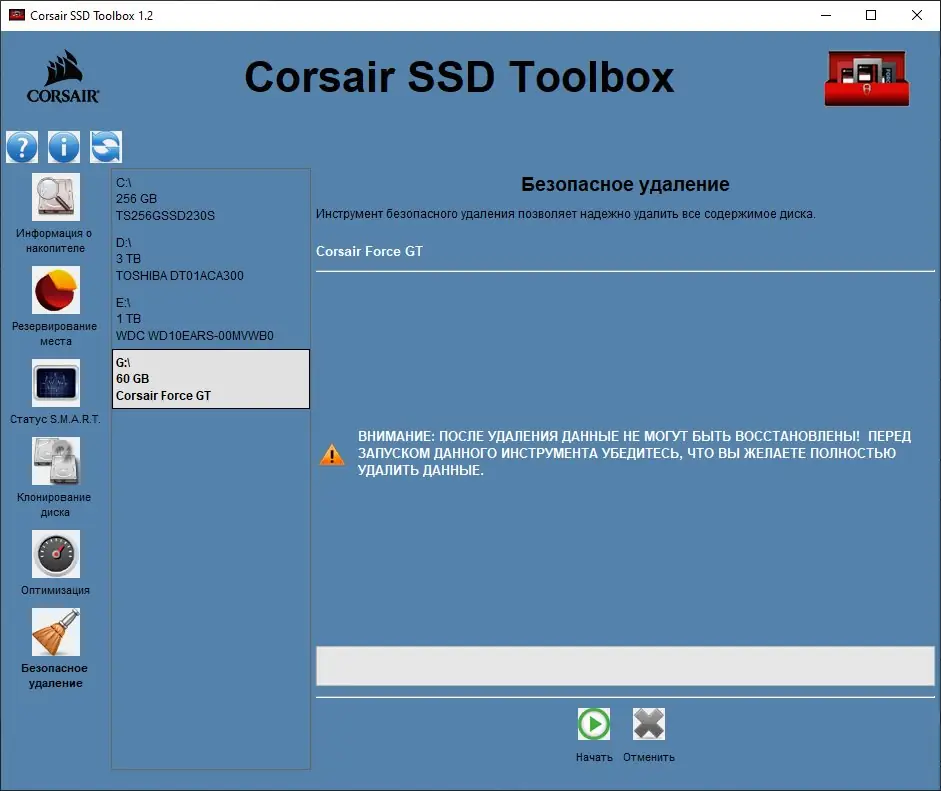Close the Corsair SSD Toolbox window

[x=916, y=15]
